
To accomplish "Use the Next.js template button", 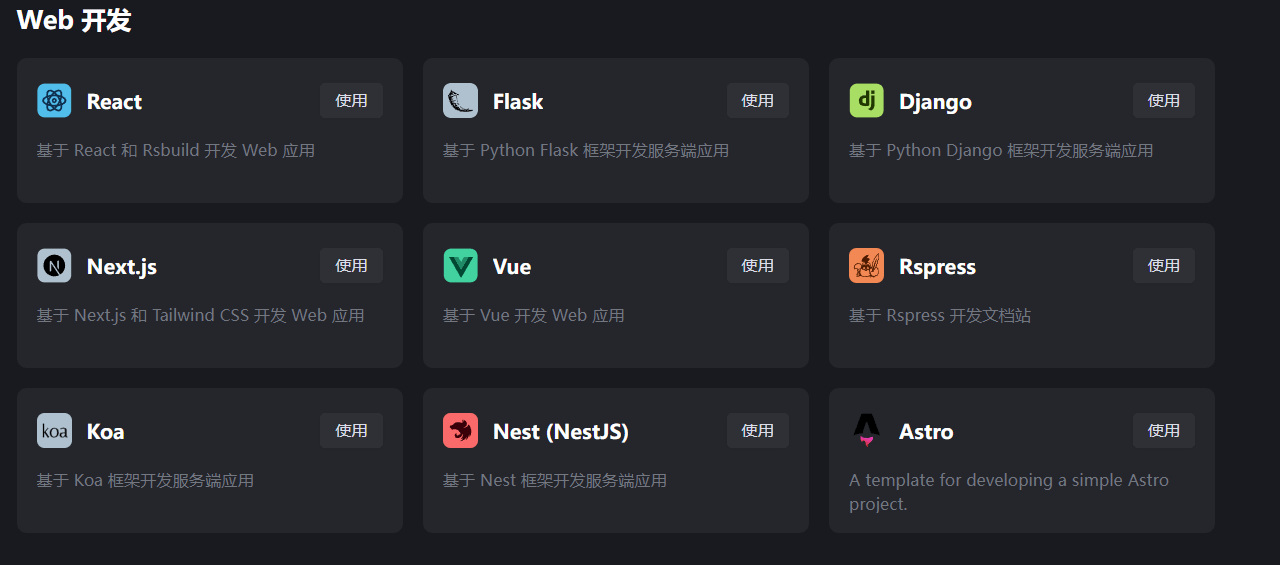I will pos(351,266).
